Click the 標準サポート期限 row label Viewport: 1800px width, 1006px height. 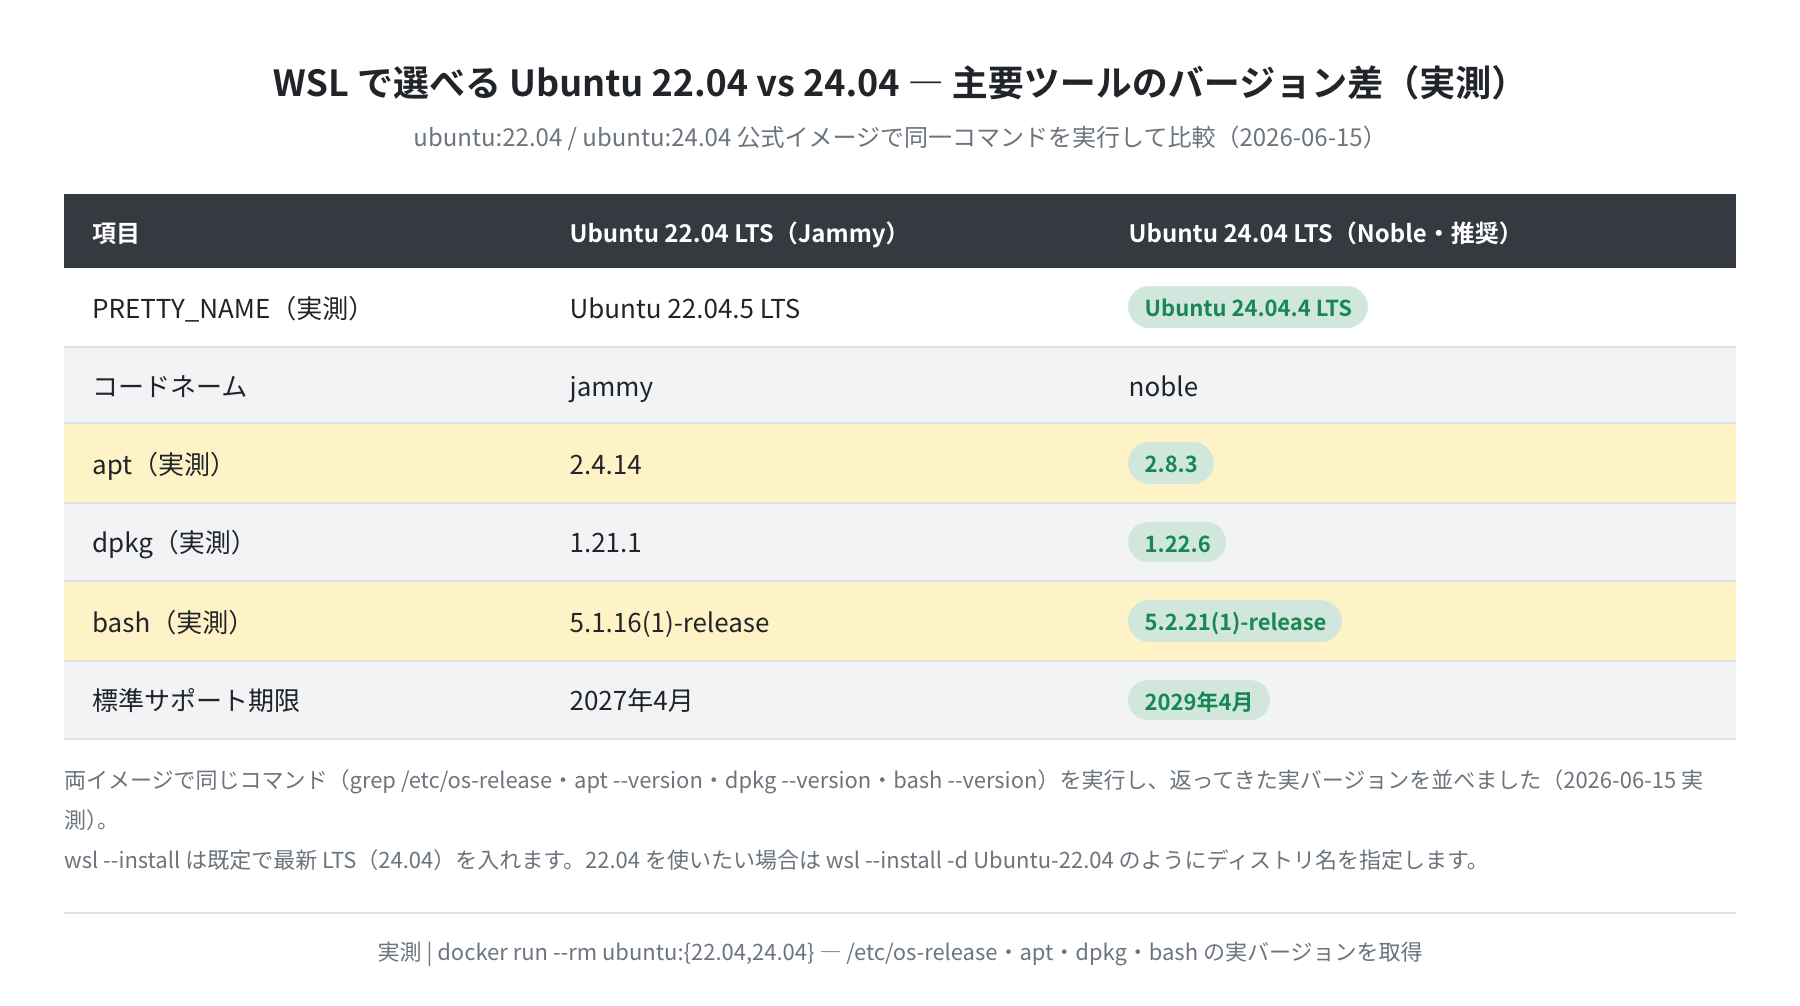pos(196,700)
